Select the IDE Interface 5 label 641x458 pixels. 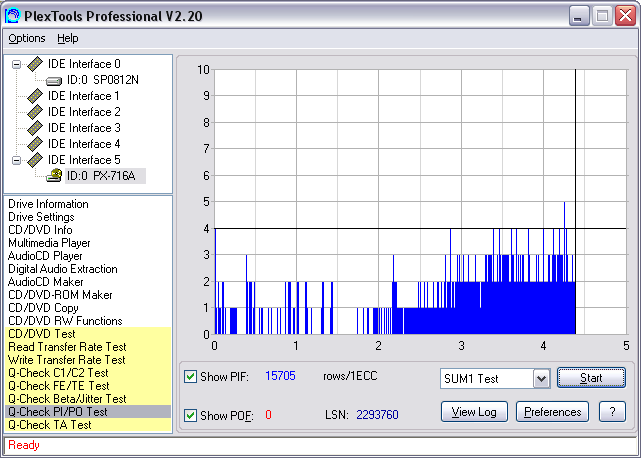[x=84, y=160]
